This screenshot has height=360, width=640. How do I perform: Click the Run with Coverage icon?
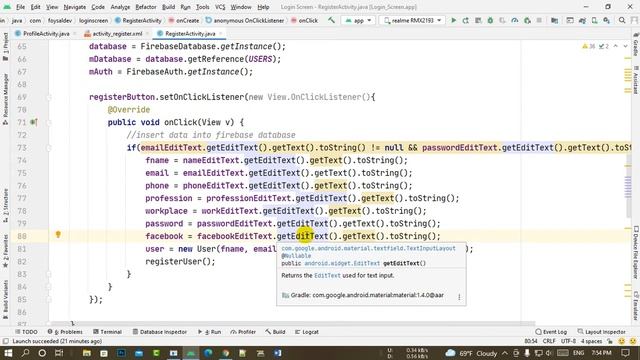[x=502, y=20]
